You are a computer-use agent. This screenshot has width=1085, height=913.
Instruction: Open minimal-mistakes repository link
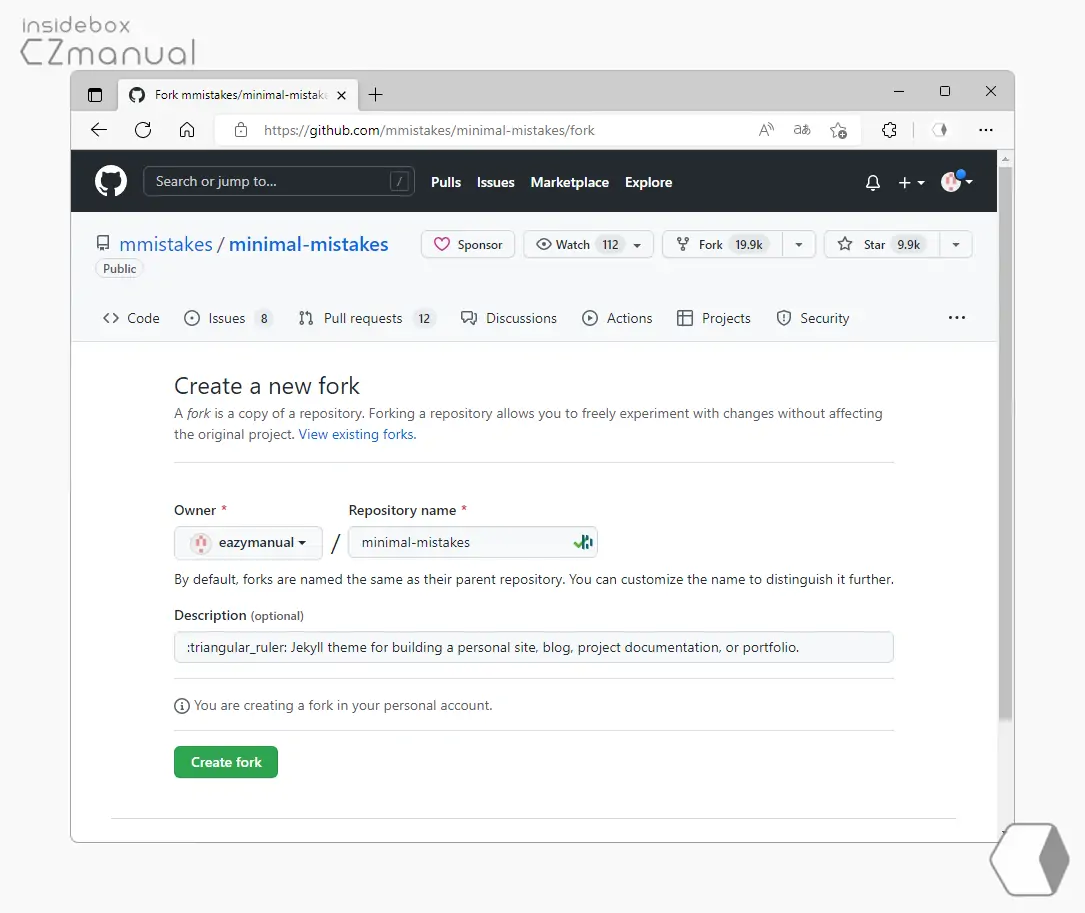[309, 244]
